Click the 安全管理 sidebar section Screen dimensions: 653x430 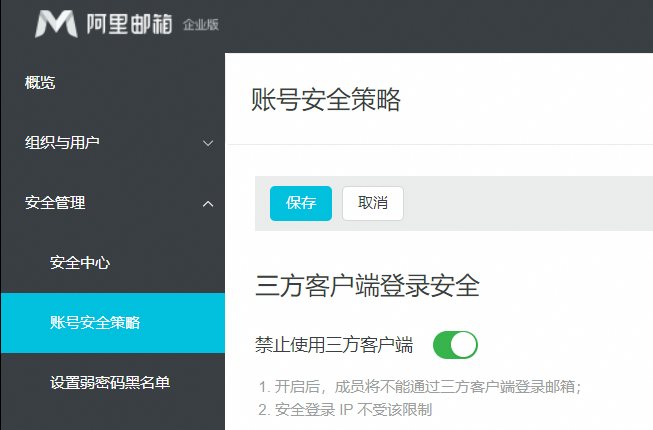[x=55, y=203]
